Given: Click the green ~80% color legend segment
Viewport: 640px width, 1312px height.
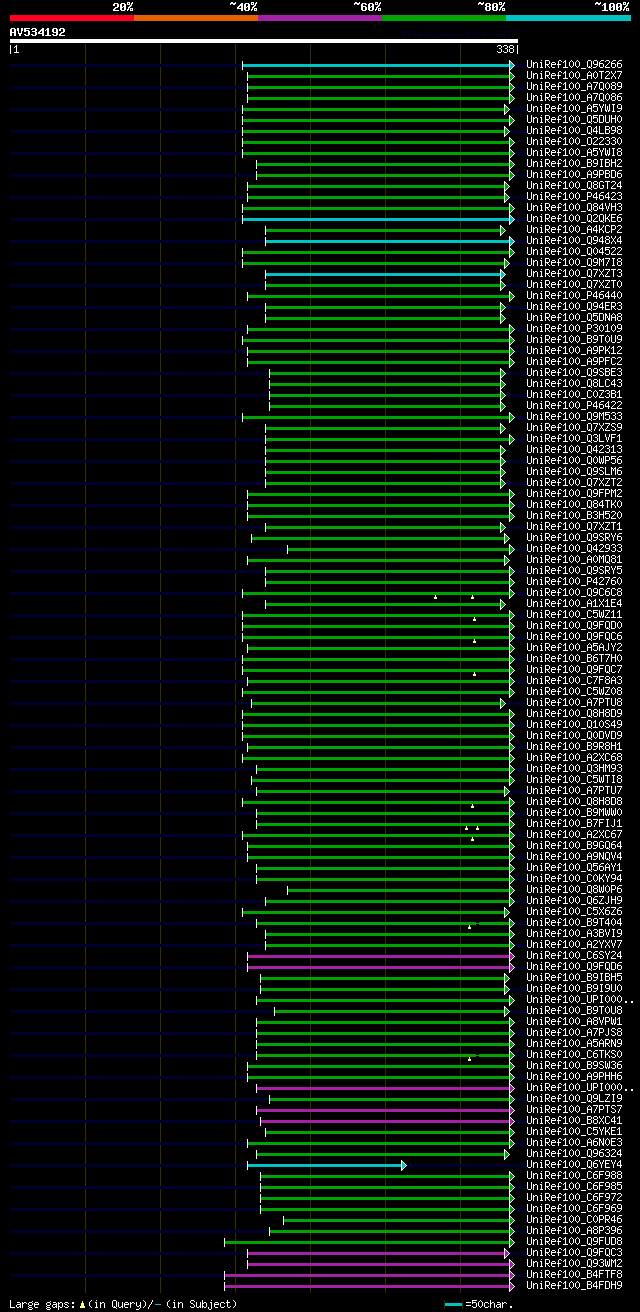Looking at the screenshot, I should [444, 18].
